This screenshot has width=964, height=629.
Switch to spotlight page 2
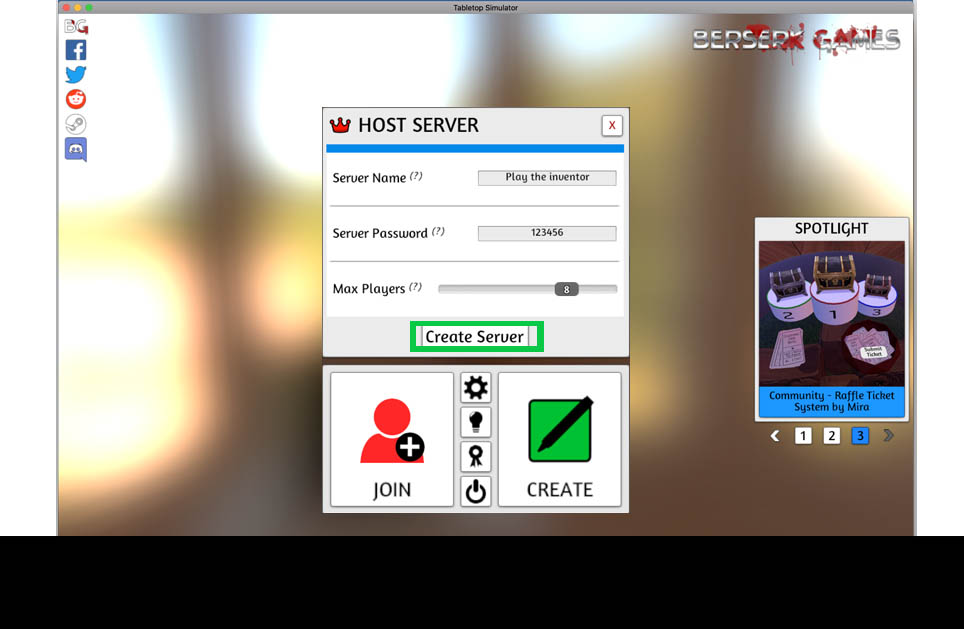pyautogui.click(x=832, y=436)
